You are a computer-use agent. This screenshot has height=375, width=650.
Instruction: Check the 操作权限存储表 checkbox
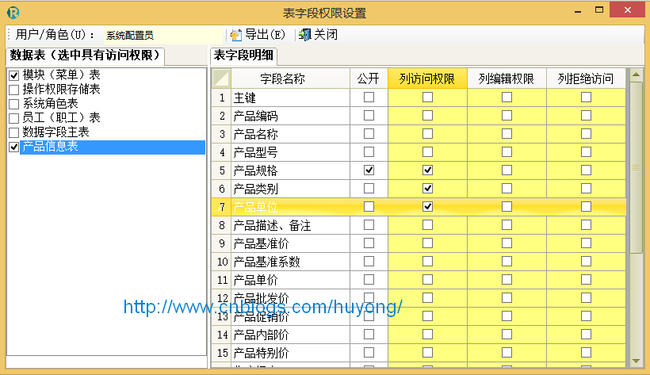click(14, 90)
